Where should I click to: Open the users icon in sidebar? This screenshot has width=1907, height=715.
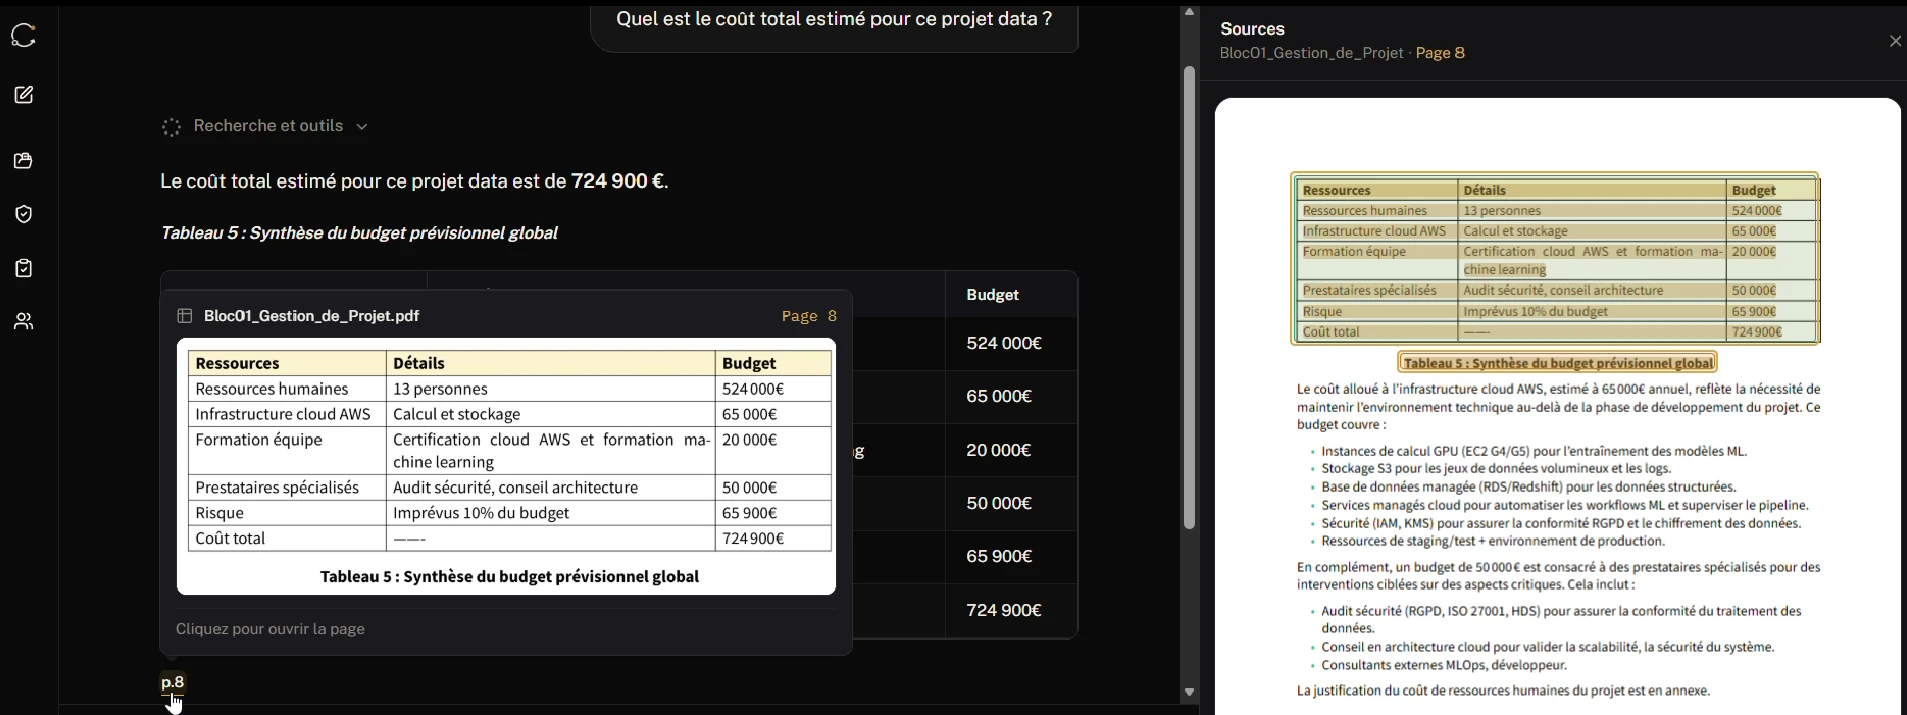[x=24, y=321]
